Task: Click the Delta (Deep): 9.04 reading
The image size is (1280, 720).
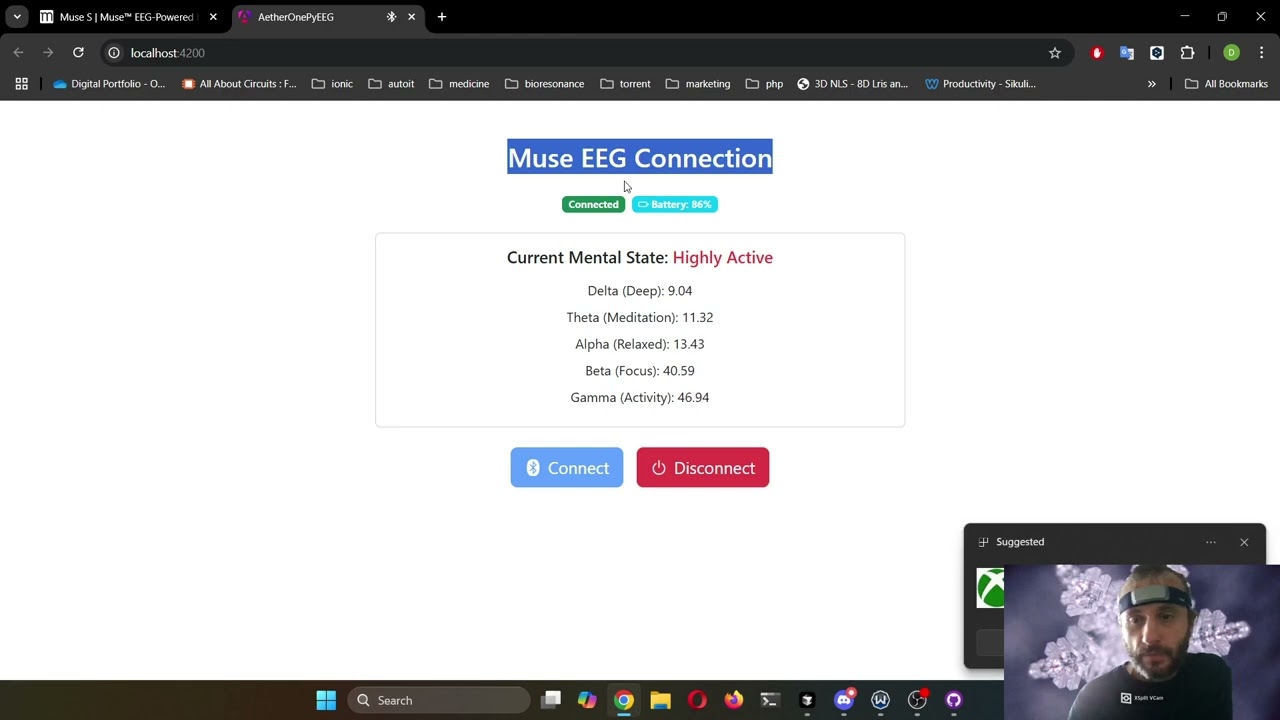Action: tap(640, 291)
